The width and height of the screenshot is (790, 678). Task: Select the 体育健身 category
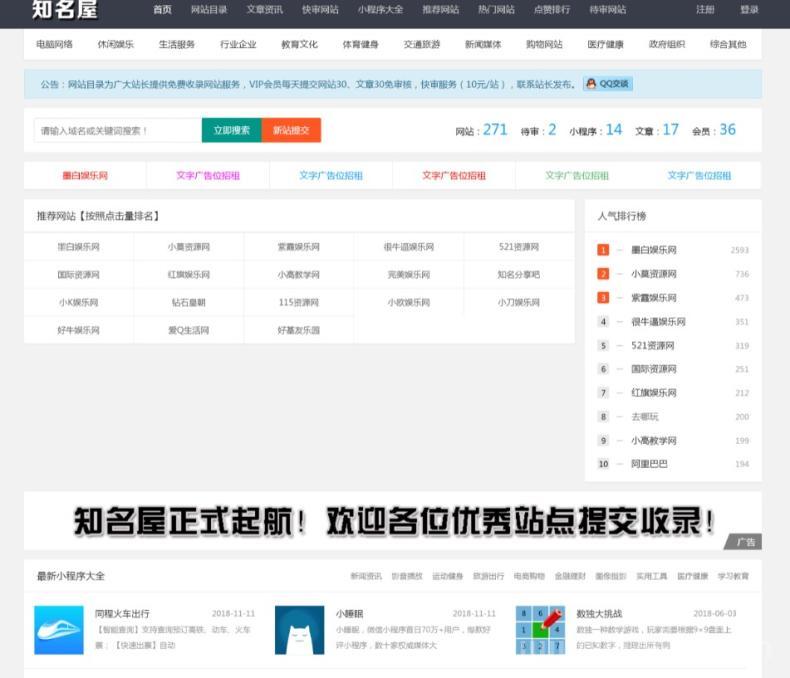360,44
